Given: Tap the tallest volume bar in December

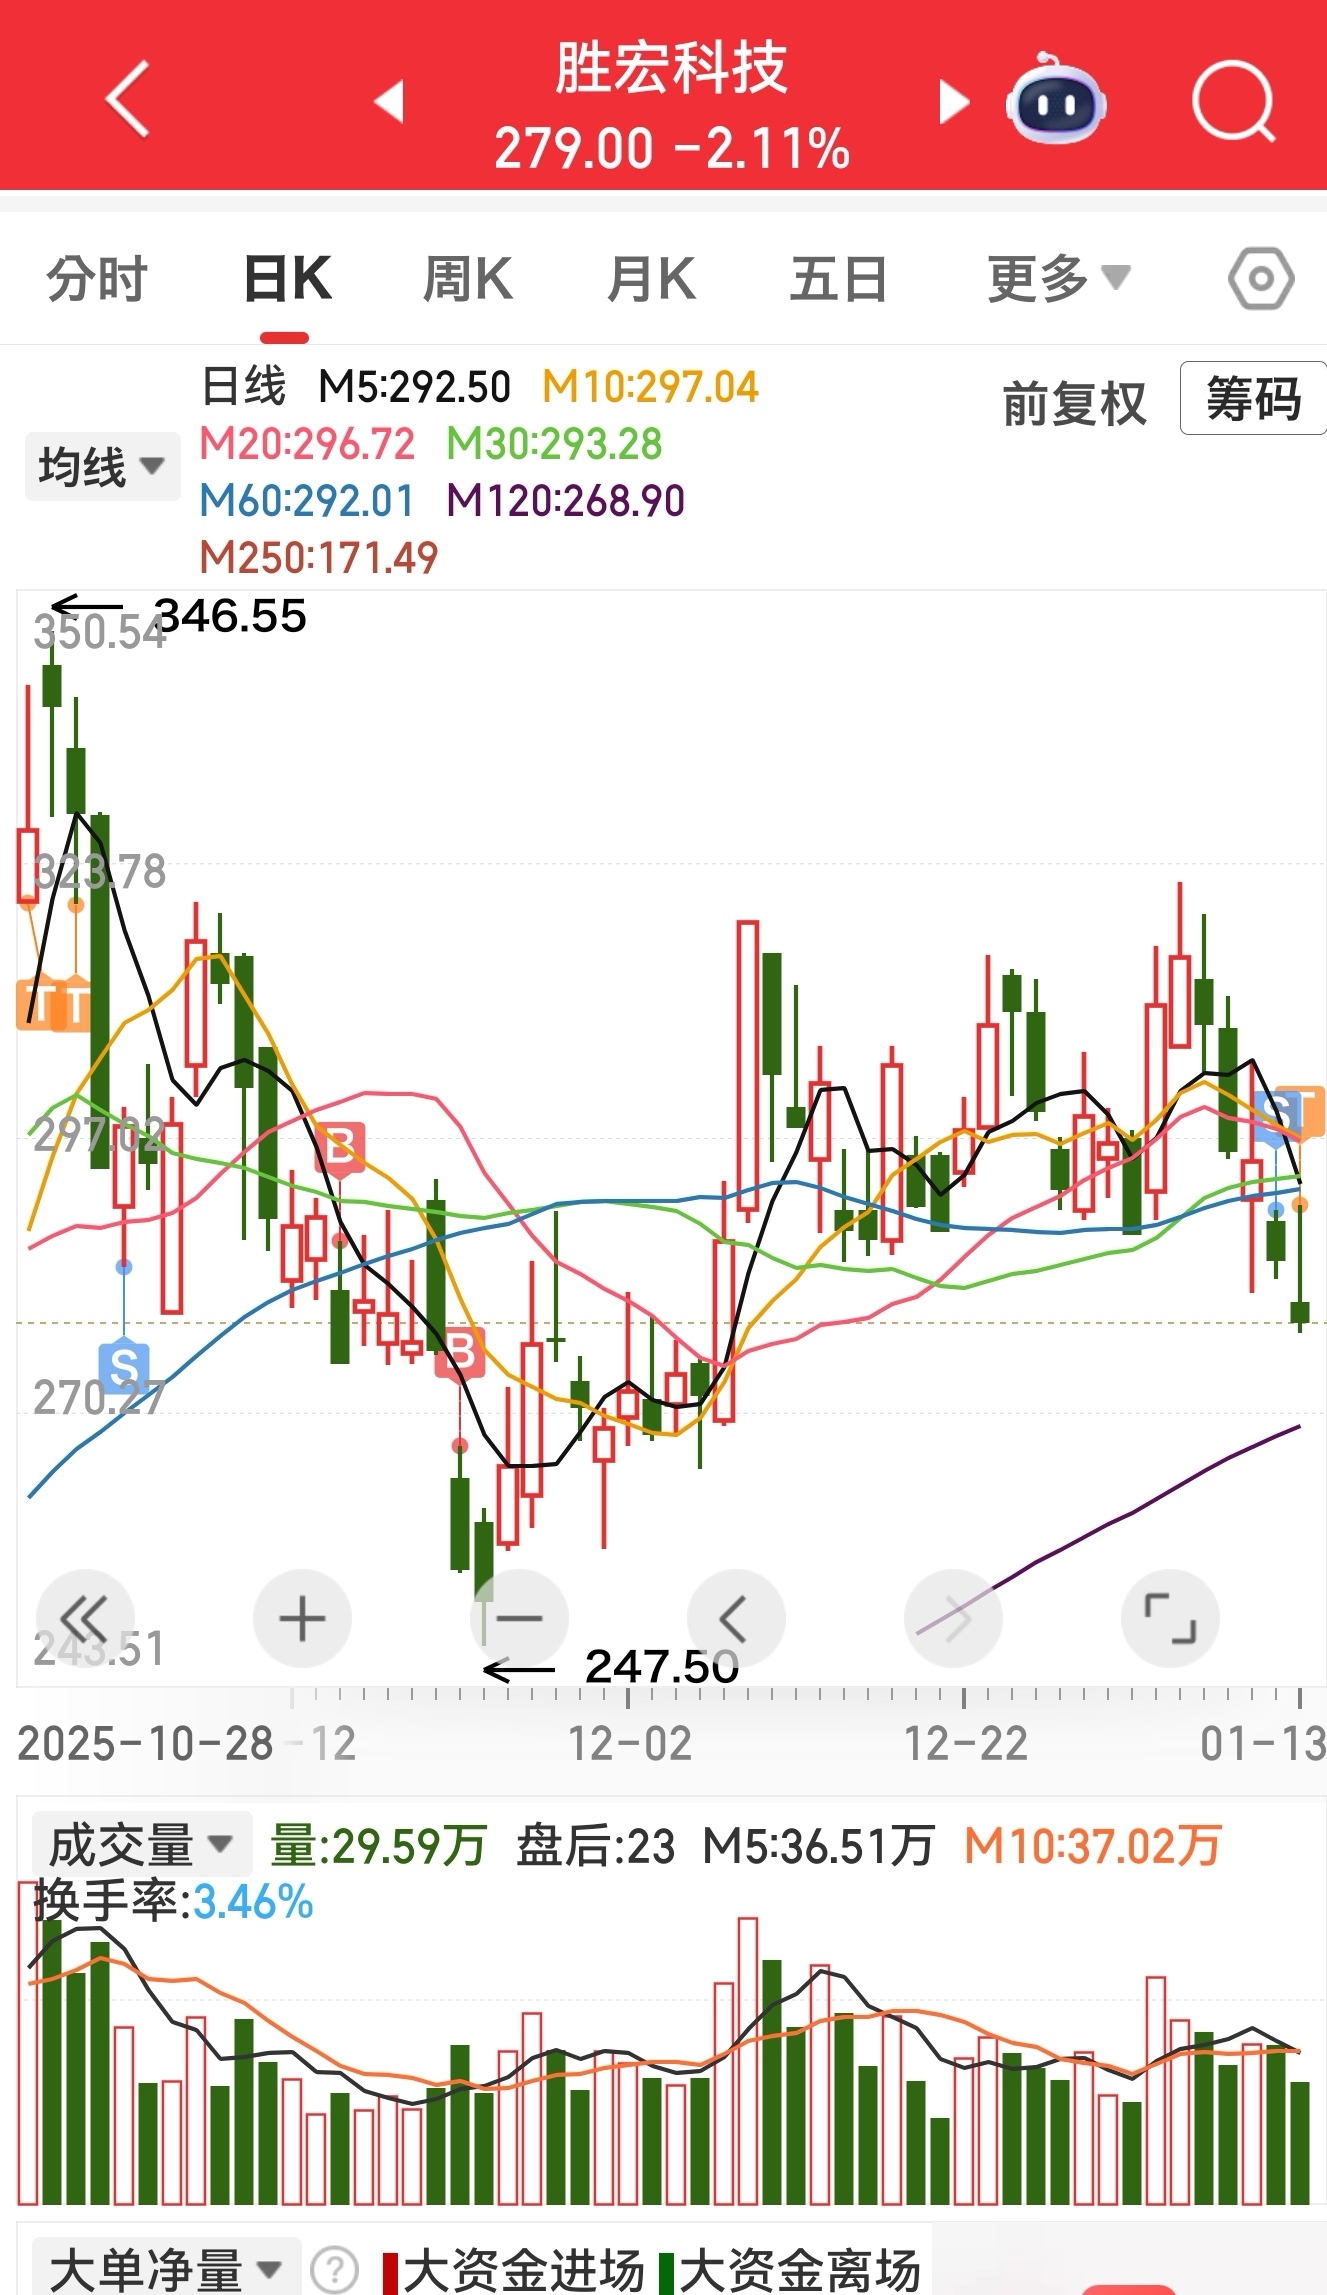Looking at the screenshot, I should 747,2062.
